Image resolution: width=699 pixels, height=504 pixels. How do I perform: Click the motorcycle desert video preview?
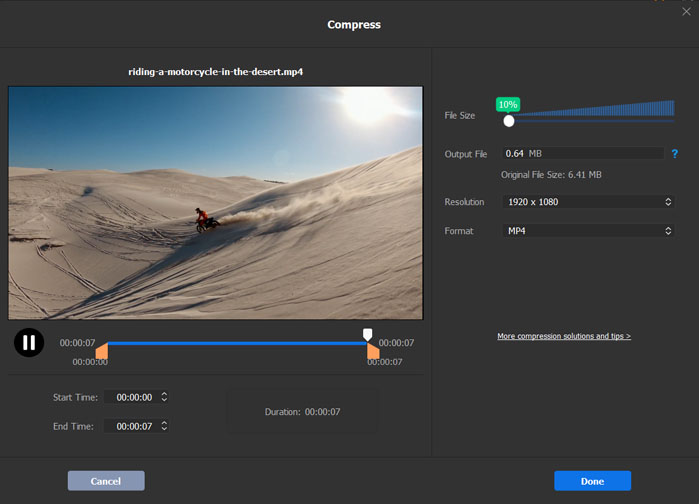(216, 203)
